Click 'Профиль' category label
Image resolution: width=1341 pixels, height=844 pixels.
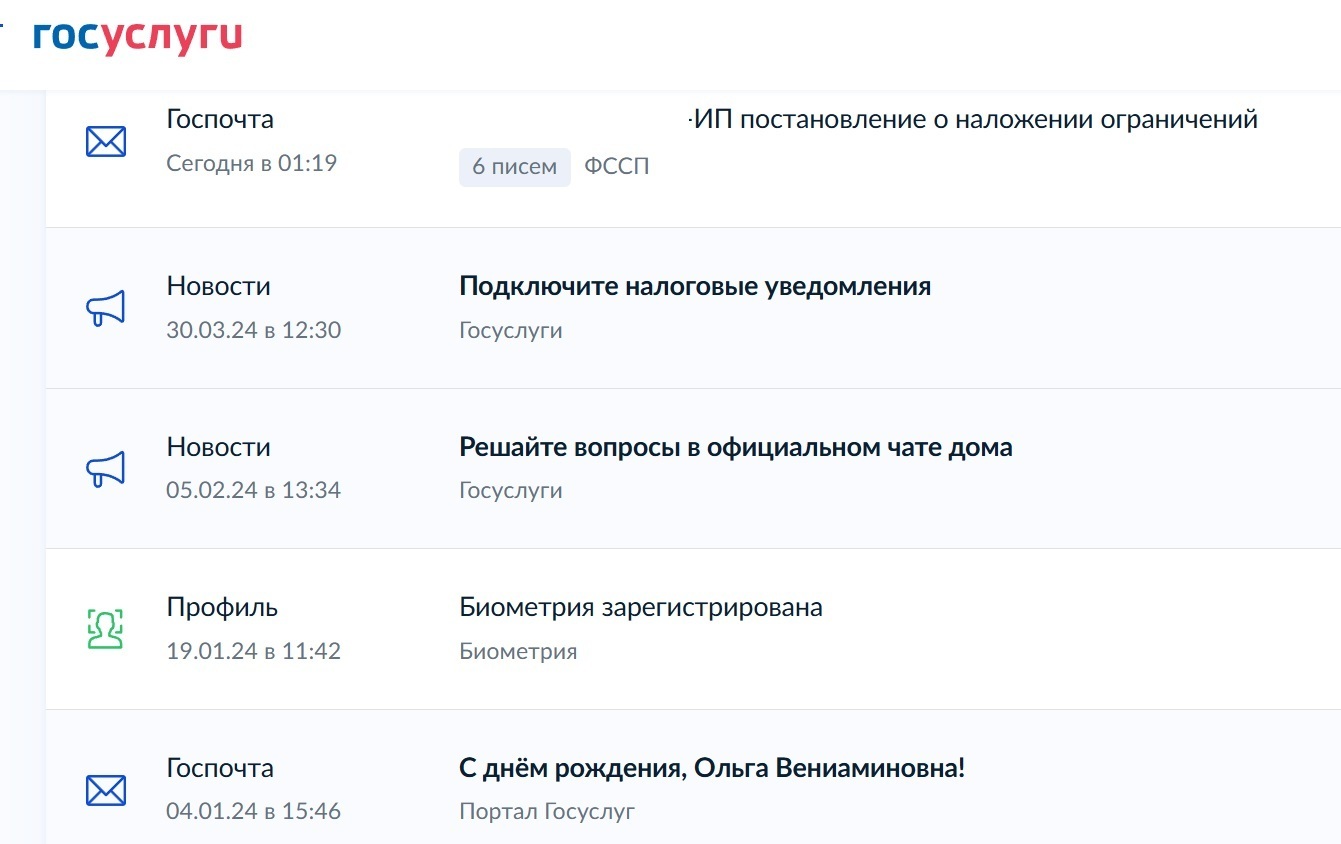click(x=222, y=607)
